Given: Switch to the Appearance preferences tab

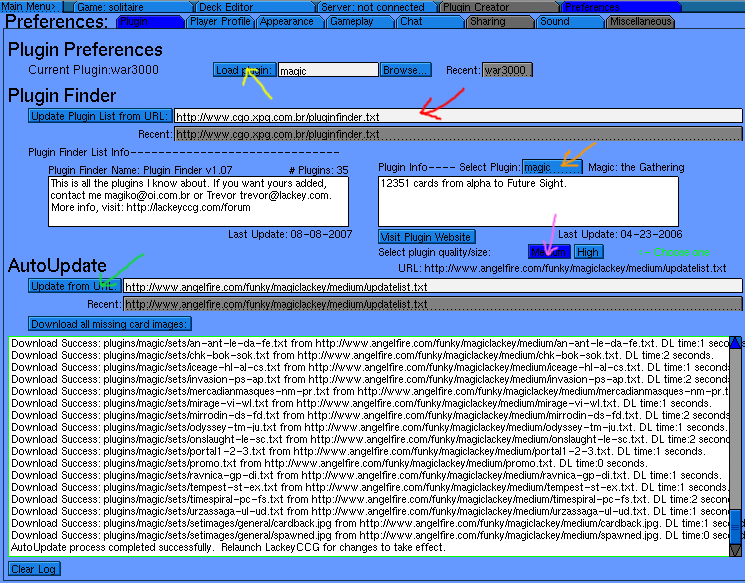Looking at the screenshot, I should click(287, 21).
